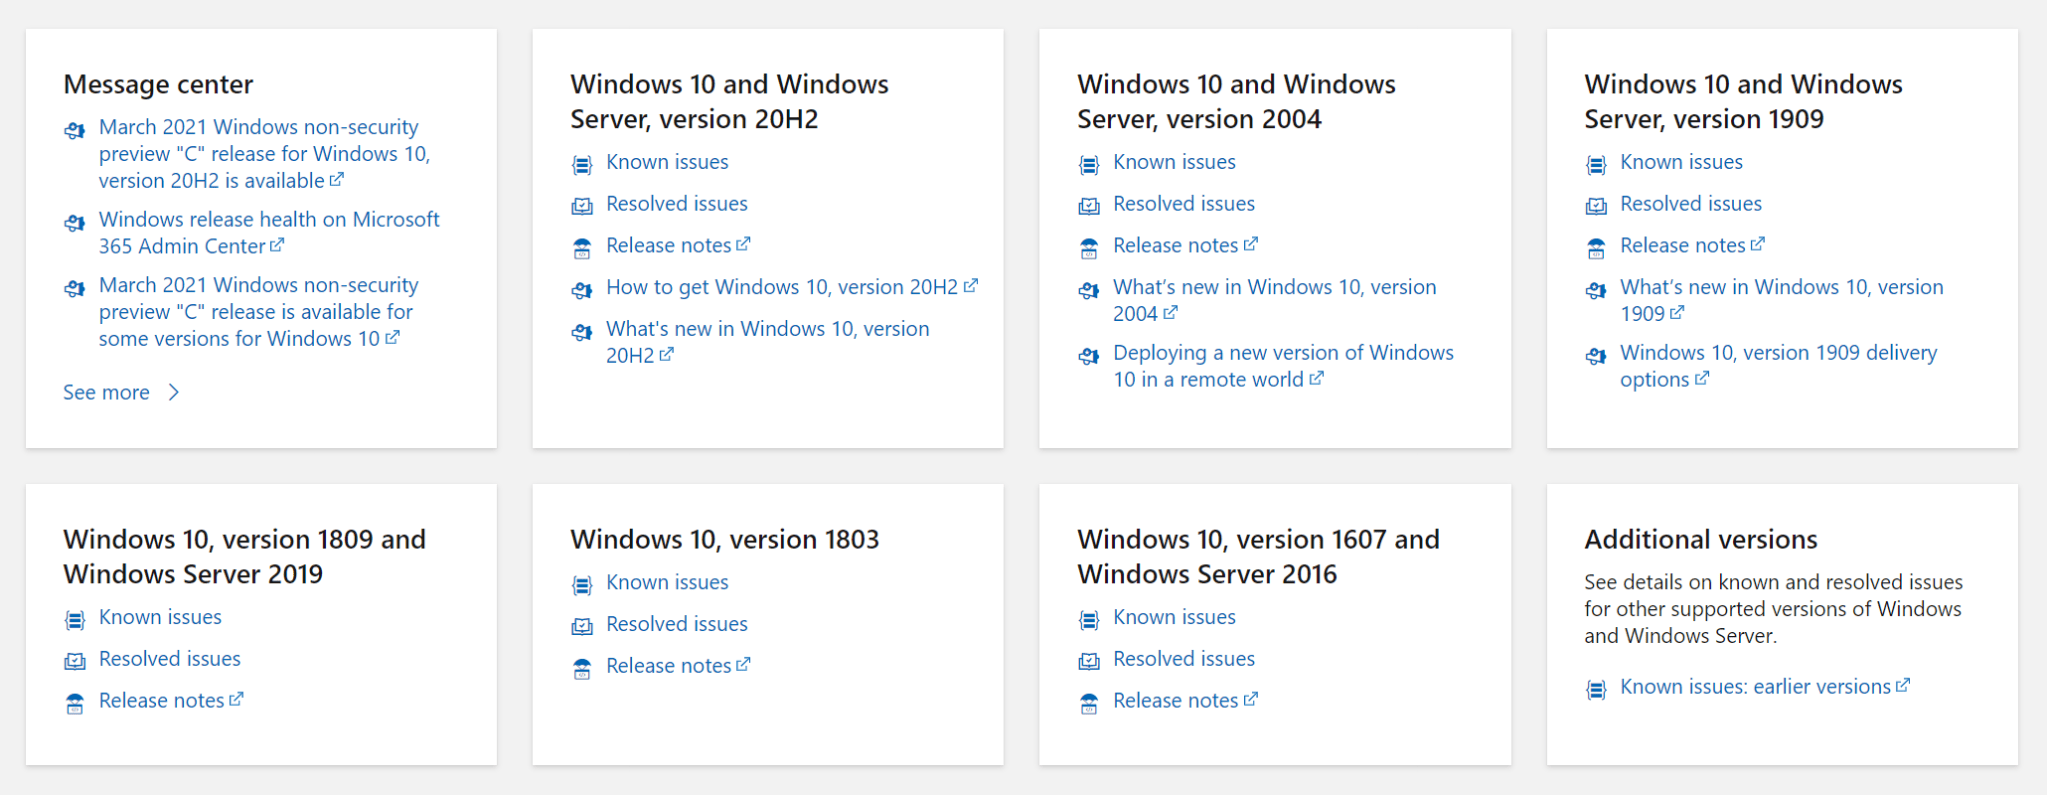Open Resolved issues for version 20H2
Viewport: 2047px width, 795px height.
click(x=677, y=204)
